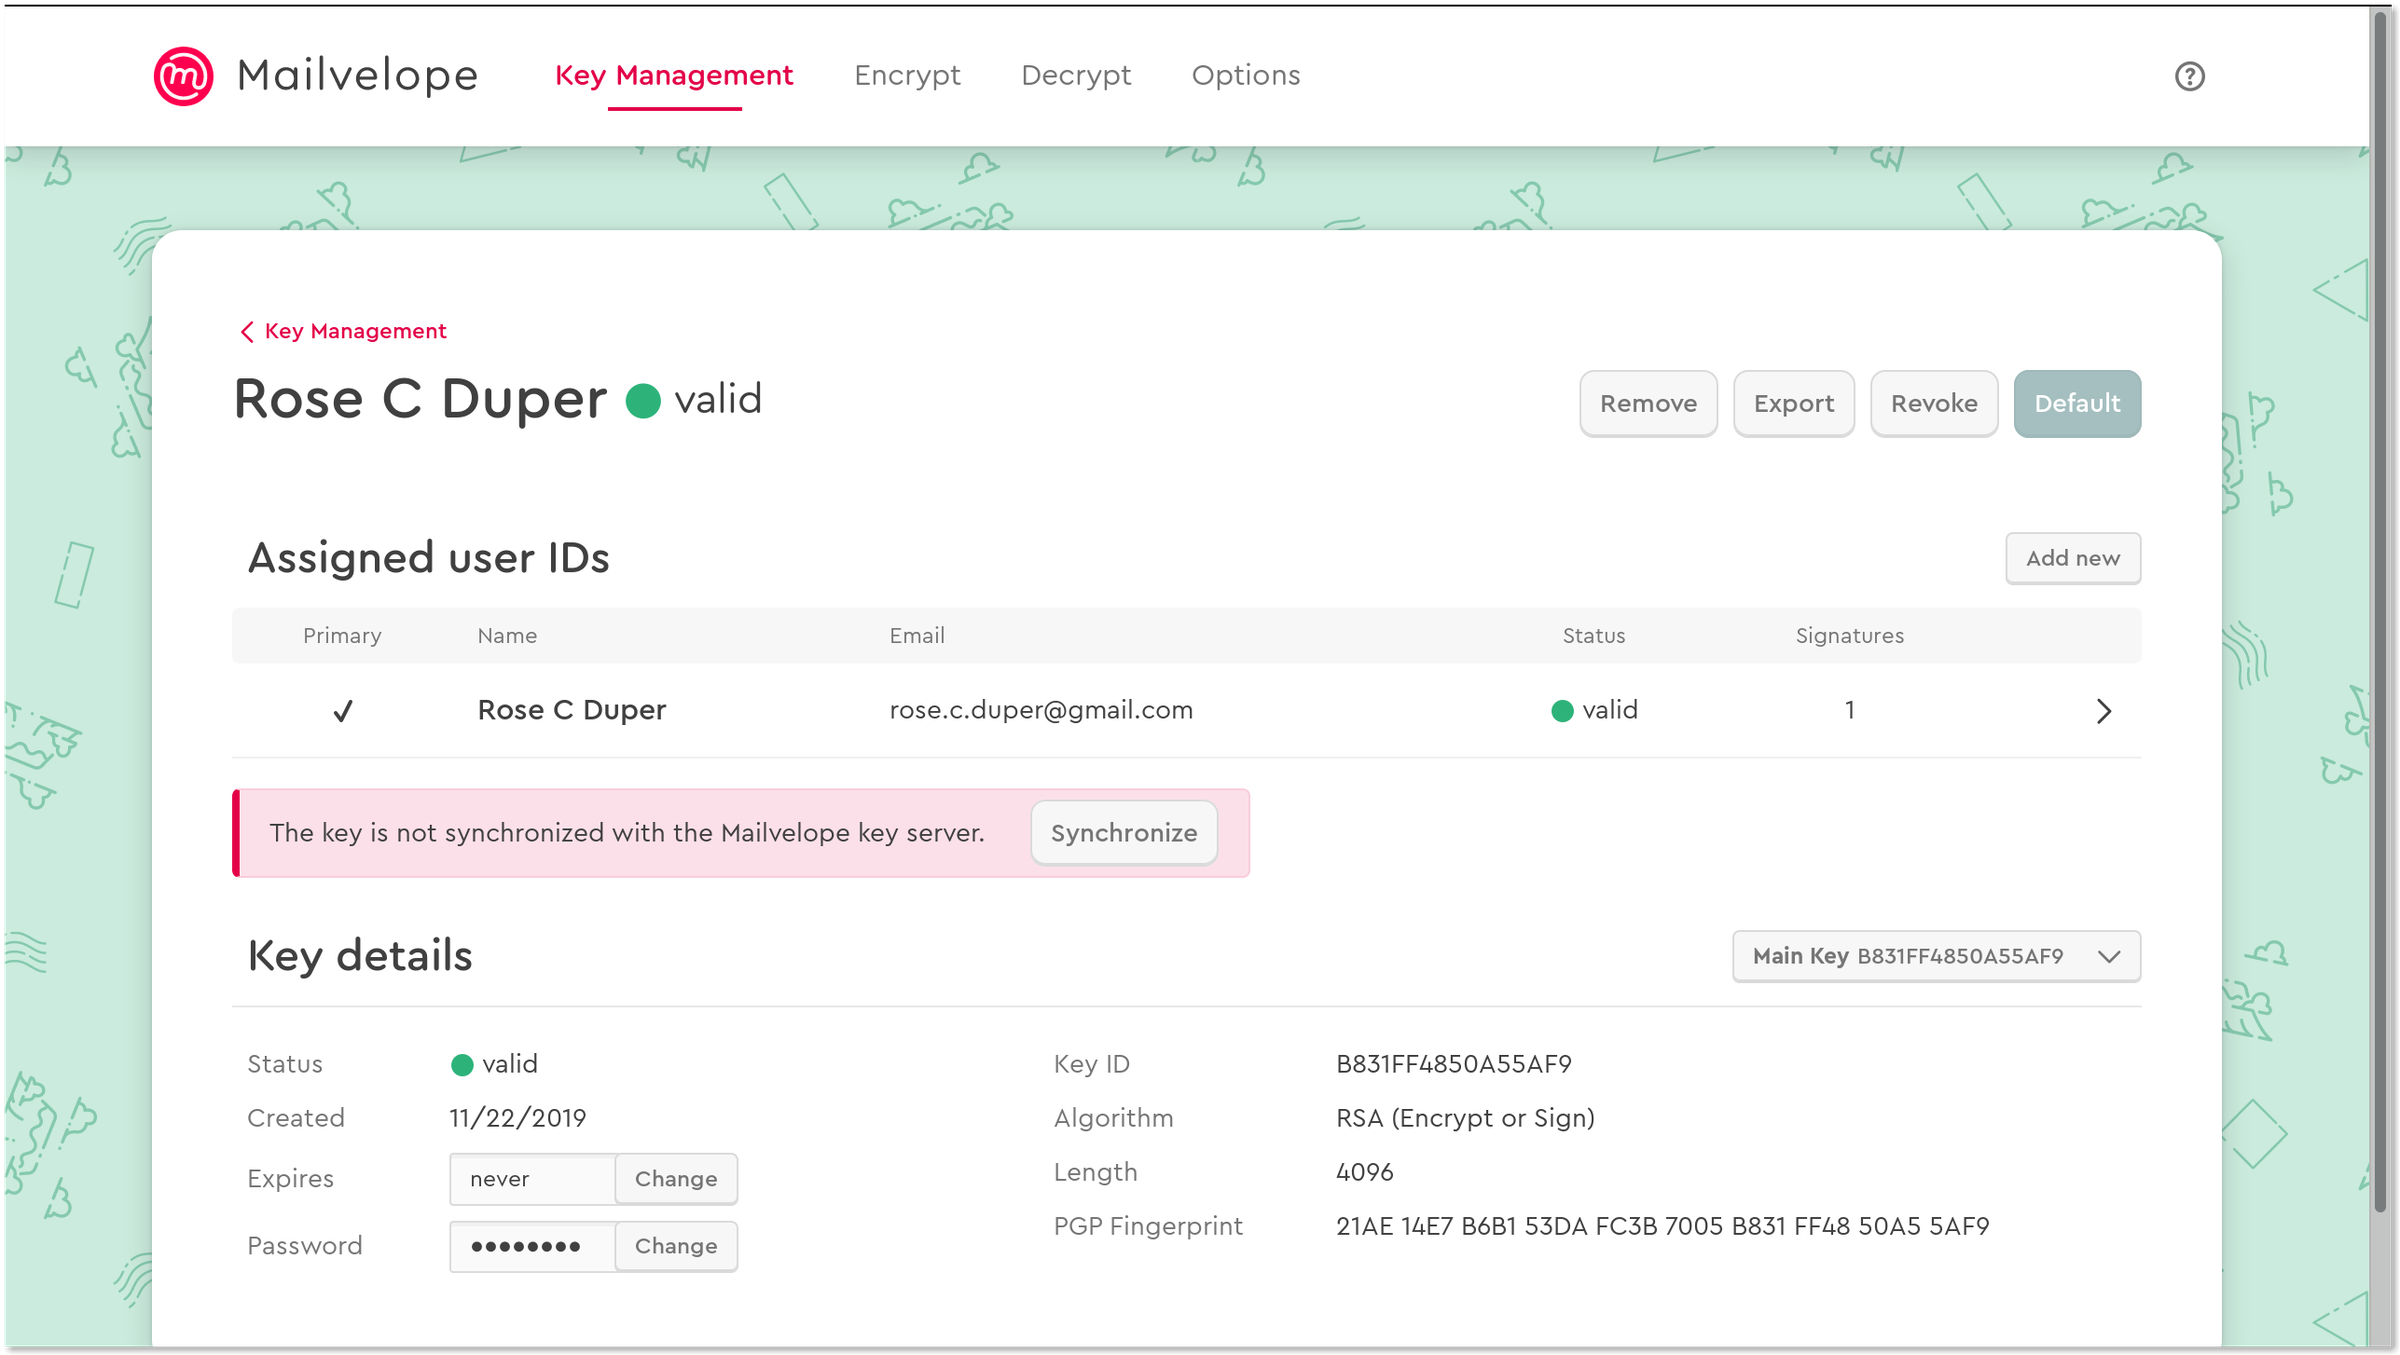Change the key expiration from never

pos(676,1179)
